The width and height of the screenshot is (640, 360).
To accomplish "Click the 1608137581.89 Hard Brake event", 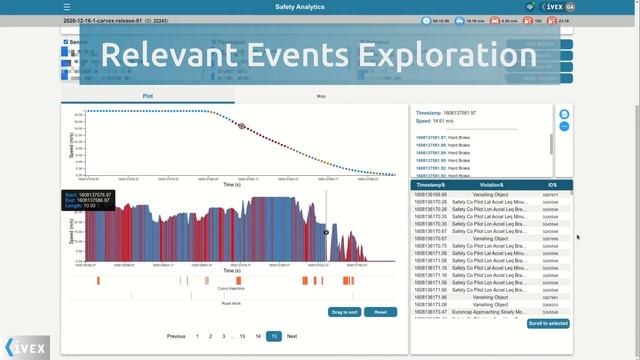I will pyautogui.click(x=443, y=153).
